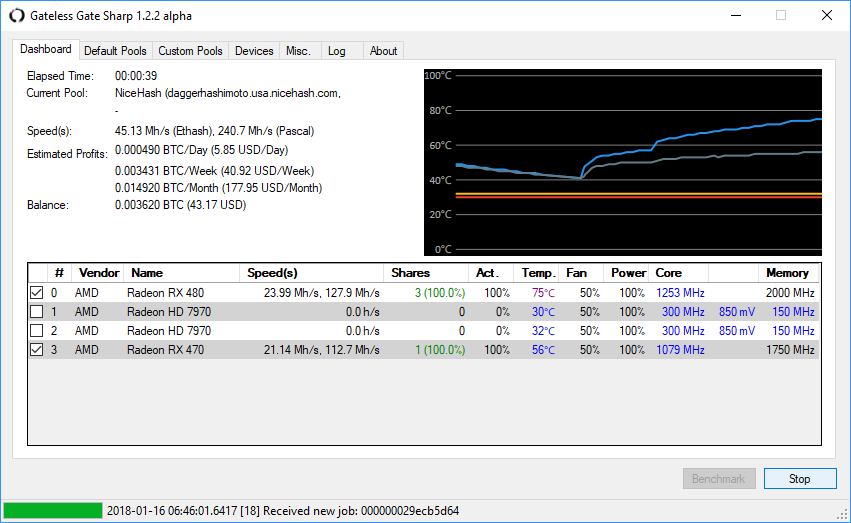Image resolution: width=851 pixels, height=523 pixels.
Task: Click the 1 (100.0%) shares value
Action: [440, 350]
